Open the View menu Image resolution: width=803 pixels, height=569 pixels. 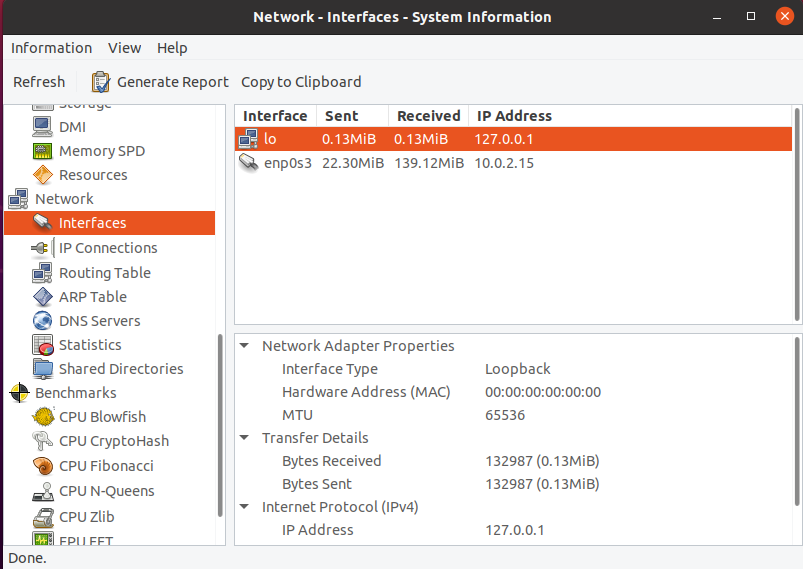[124, 48]
